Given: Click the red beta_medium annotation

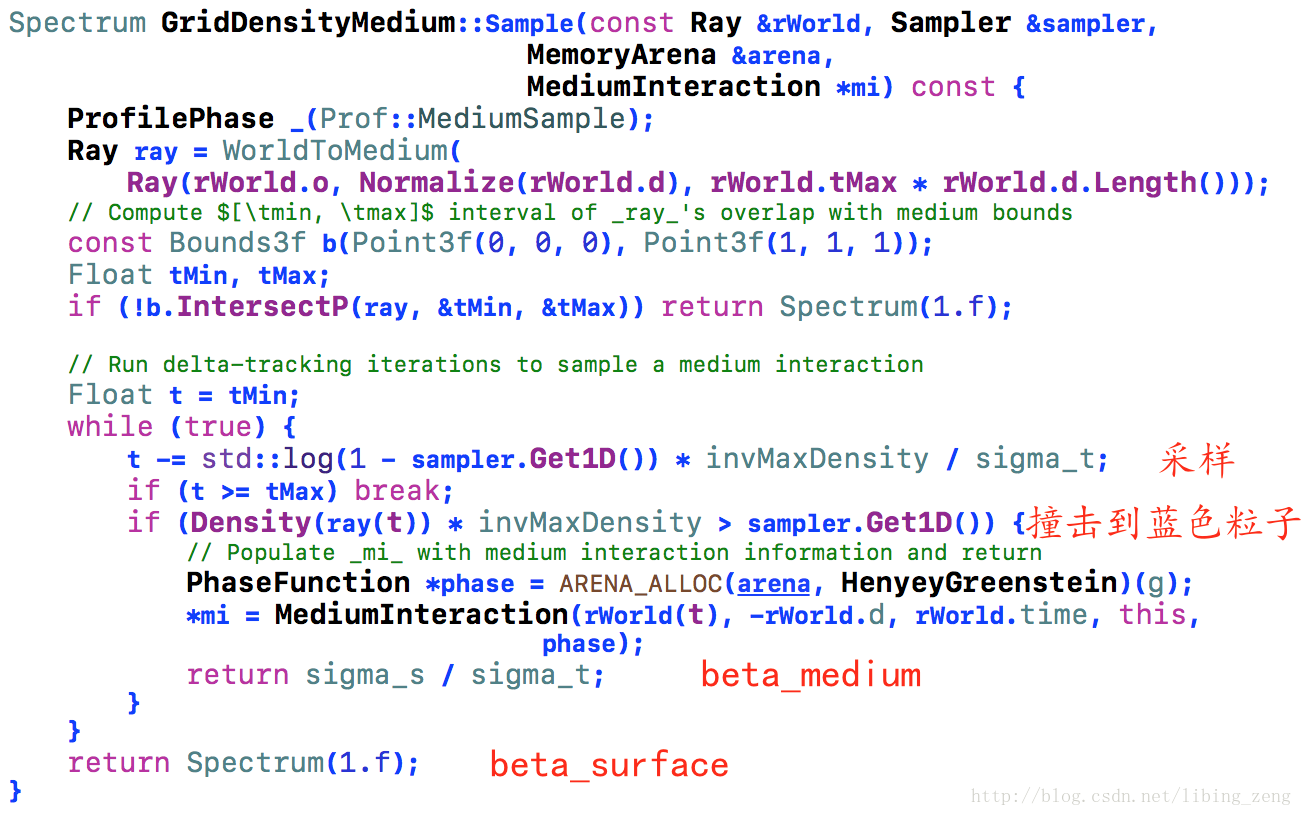Looking at the screenshot, I should (x=810, y=675).
